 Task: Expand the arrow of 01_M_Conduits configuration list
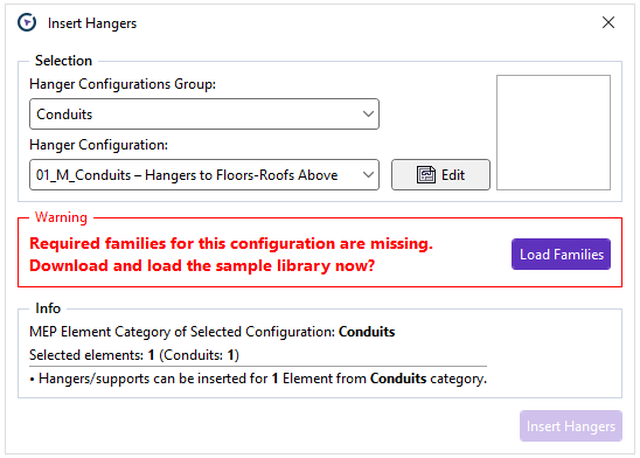point(366,175)
